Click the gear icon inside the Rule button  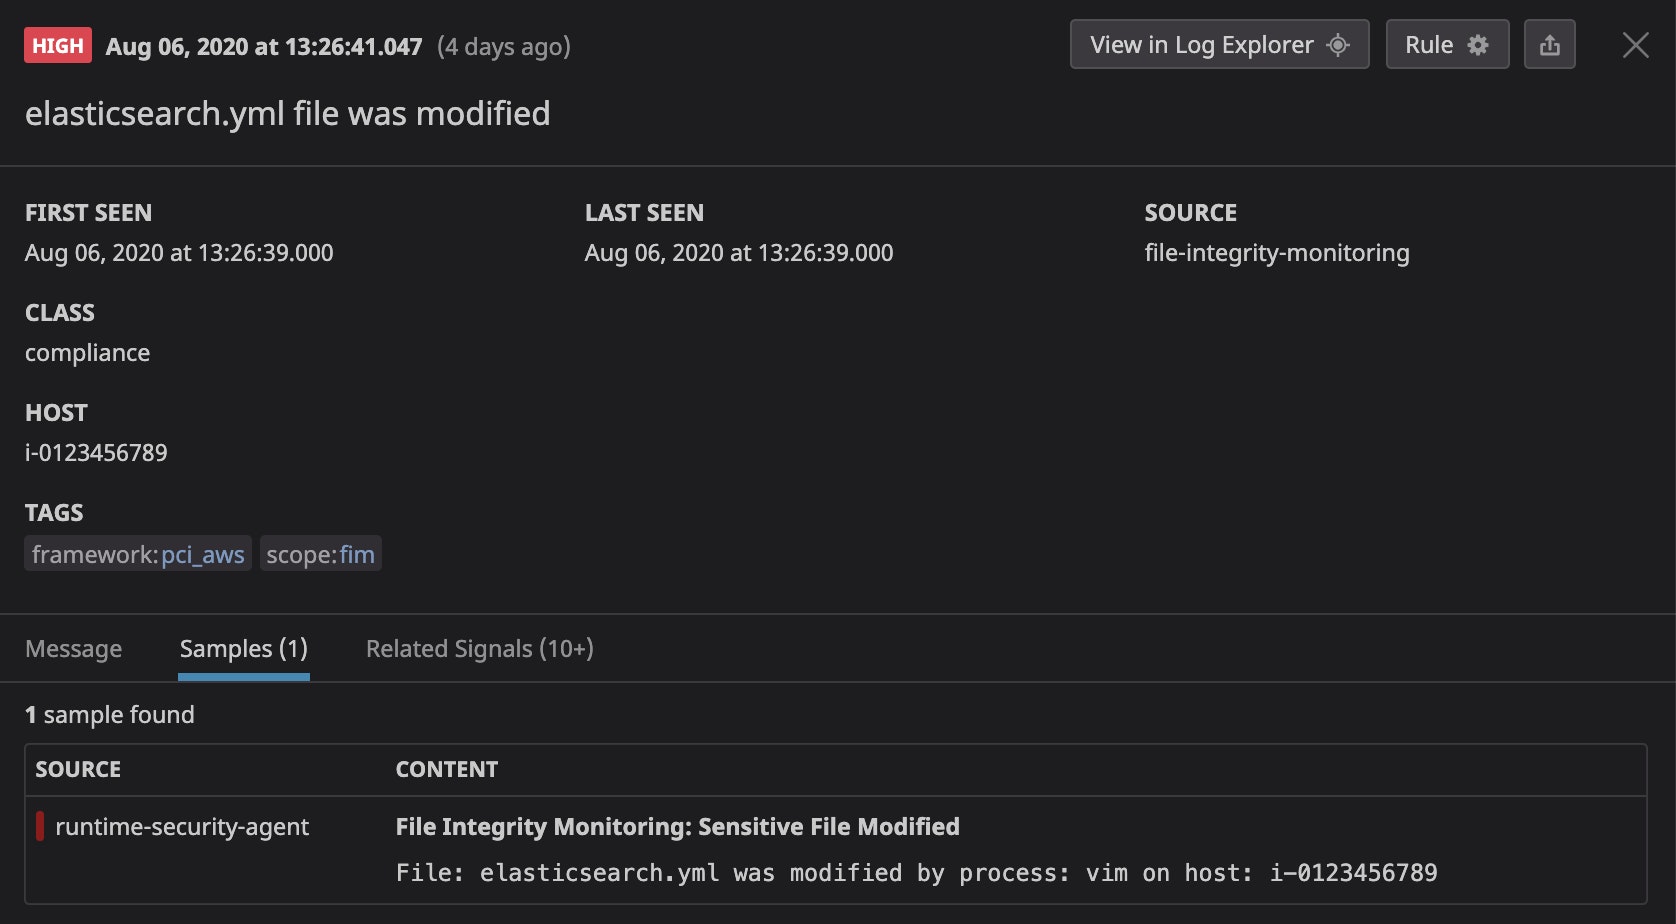point(1480,44)
